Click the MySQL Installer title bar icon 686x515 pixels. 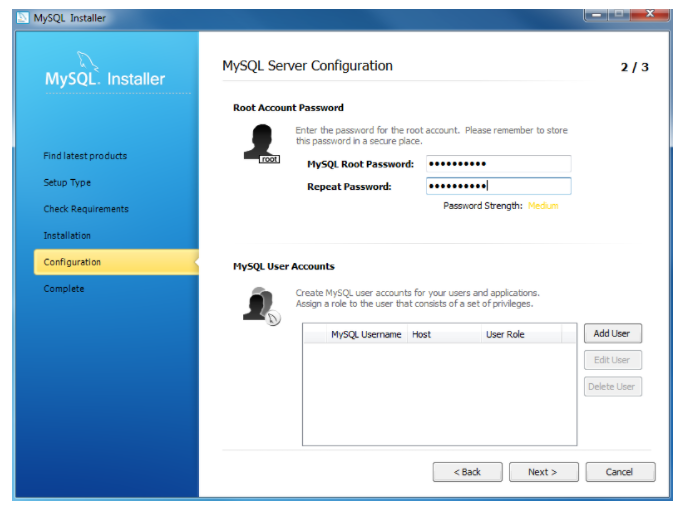coord(22,18)
